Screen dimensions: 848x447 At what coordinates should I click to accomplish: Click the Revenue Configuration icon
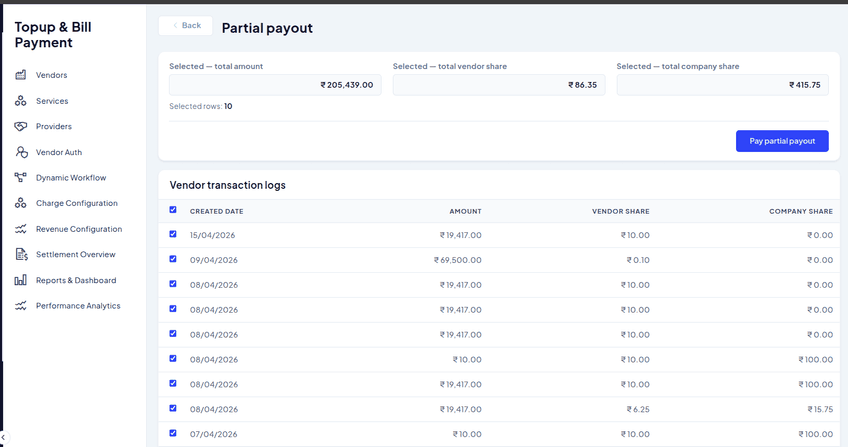coord(21,229)
